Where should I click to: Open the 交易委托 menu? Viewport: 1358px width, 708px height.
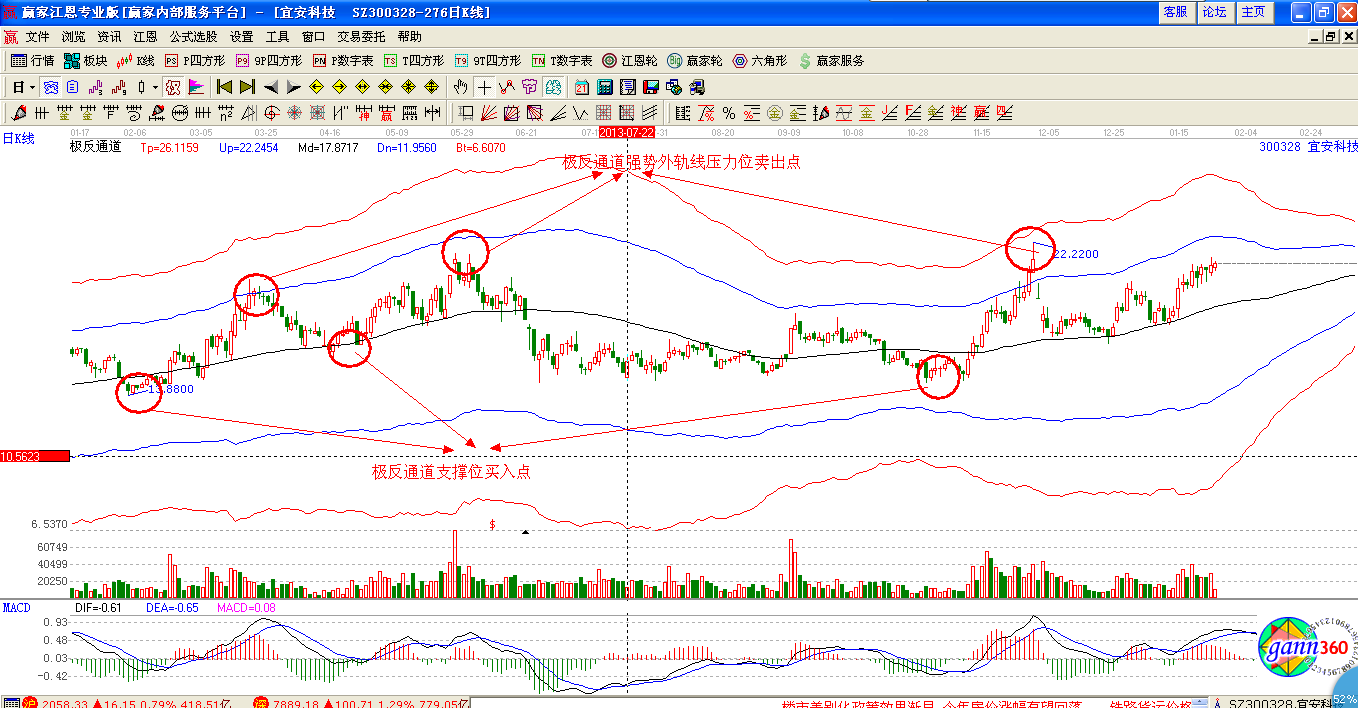tap(361, 36)
